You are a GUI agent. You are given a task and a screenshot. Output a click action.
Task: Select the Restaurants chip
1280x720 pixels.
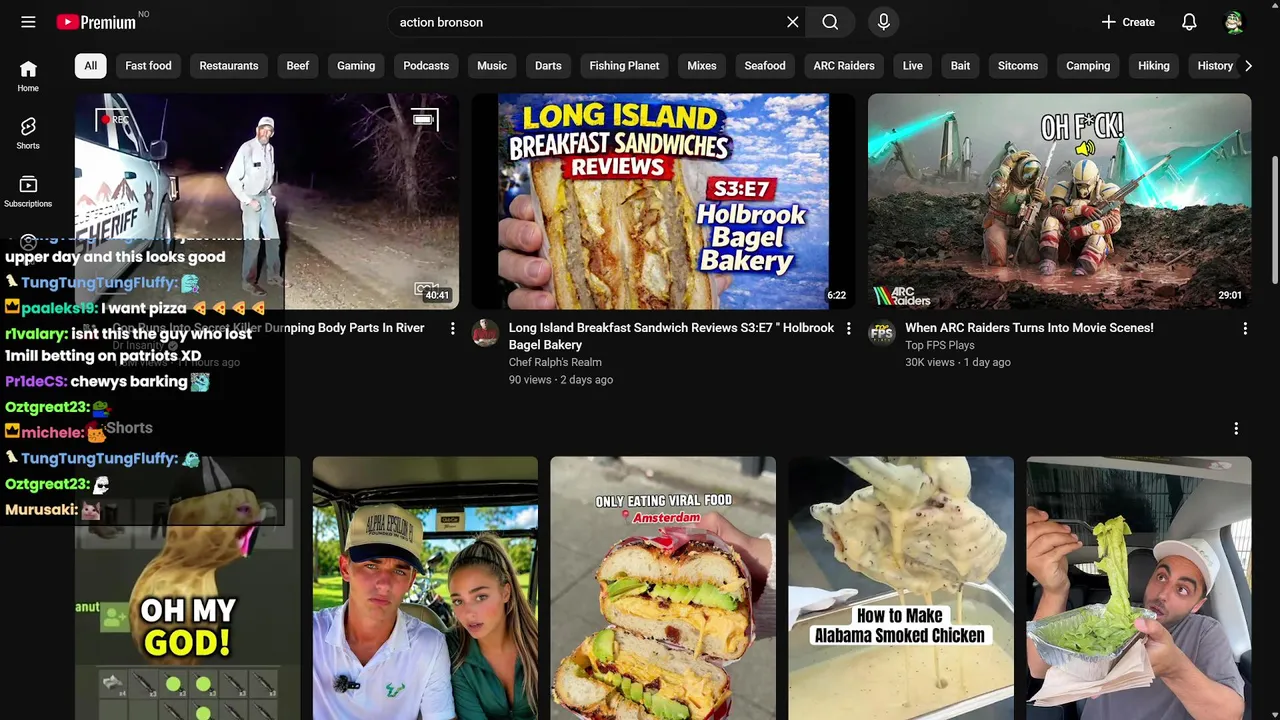click(229, 66)
